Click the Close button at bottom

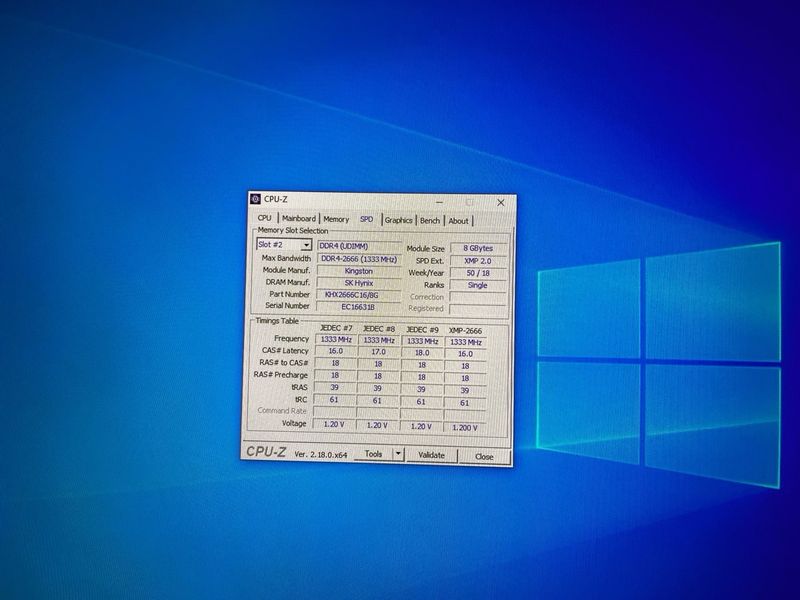tap(484, 457)
